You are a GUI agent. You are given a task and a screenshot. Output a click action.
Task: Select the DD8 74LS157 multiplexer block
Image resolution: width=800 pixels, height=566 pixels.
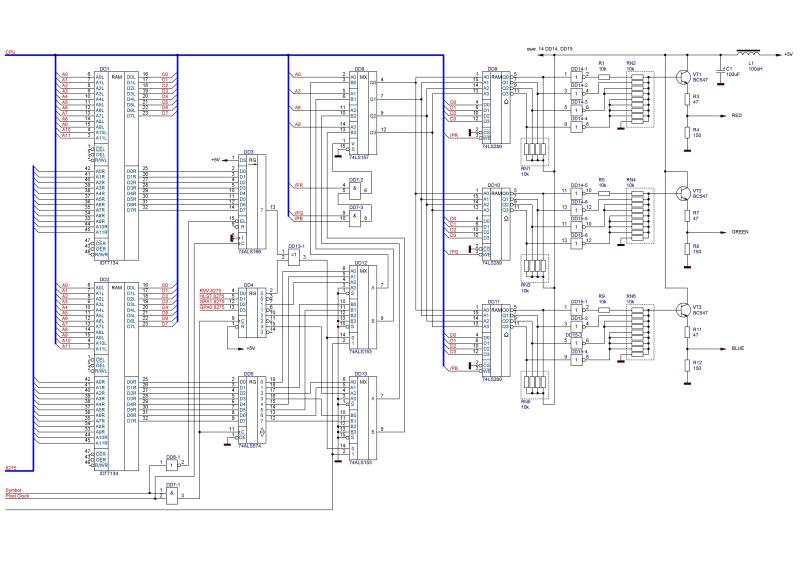pos(358,110)
